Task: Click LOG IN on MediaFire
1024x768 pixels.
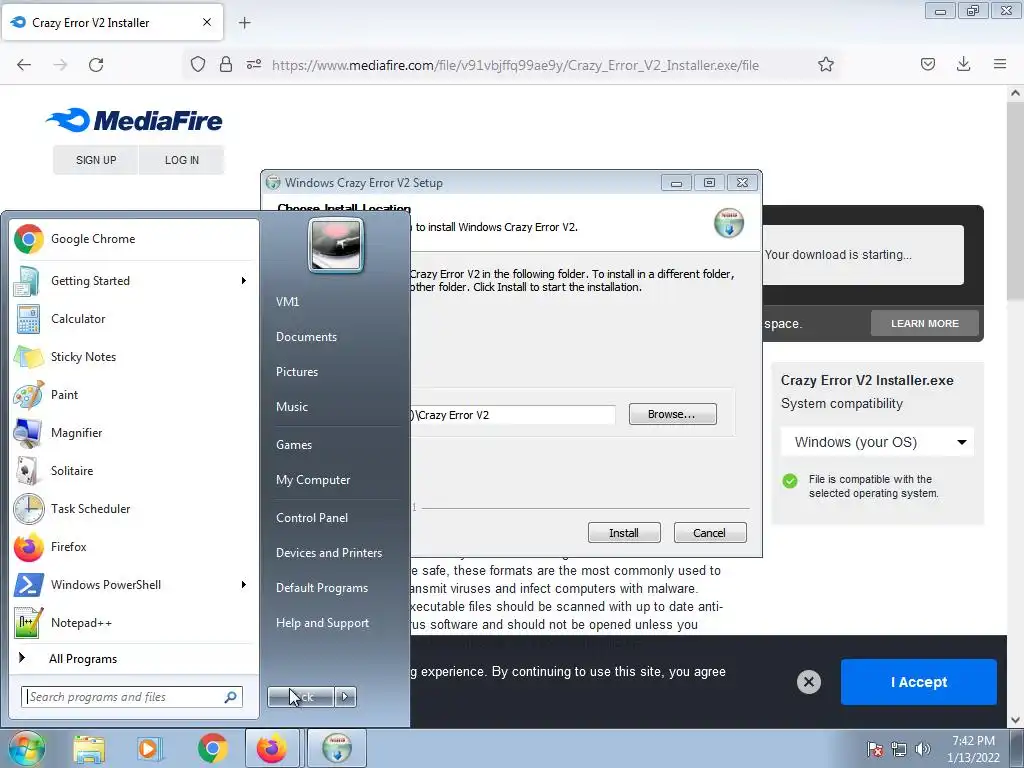Action: (x=182, y=160)
